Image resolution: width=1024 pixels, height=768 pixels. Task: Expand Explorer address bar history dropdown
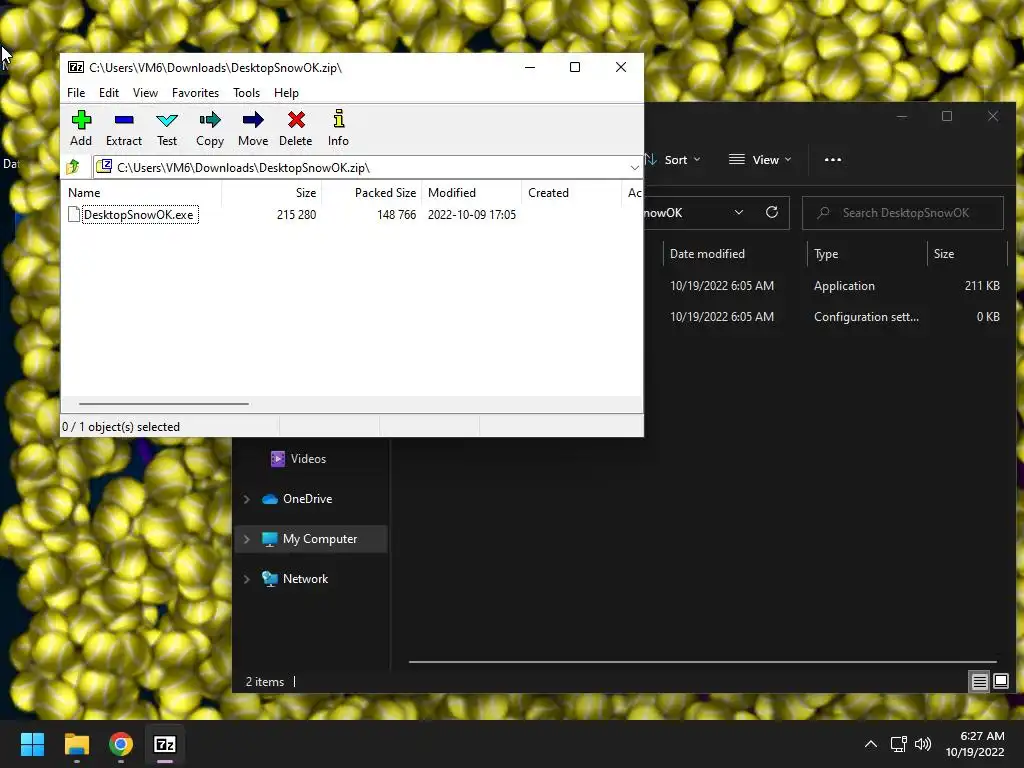pyautogui.click(x=739, y=212)
